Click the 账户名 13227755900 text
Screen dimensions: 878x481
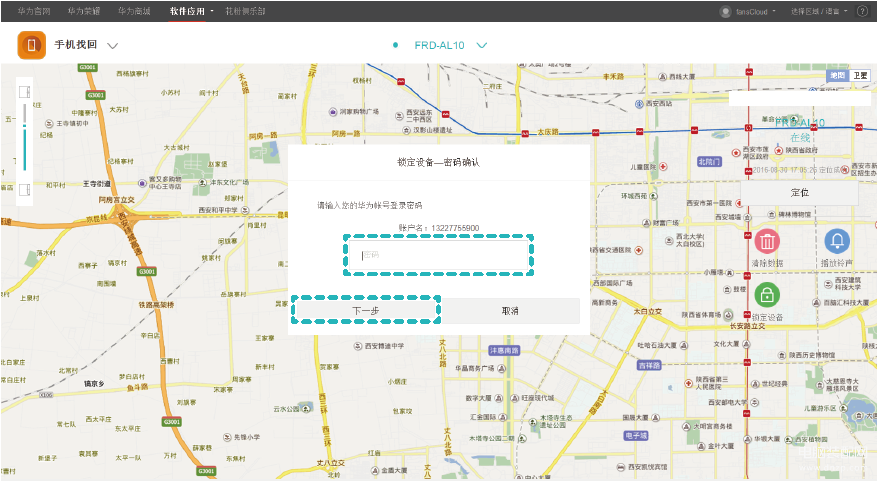[x=439, y=228]
